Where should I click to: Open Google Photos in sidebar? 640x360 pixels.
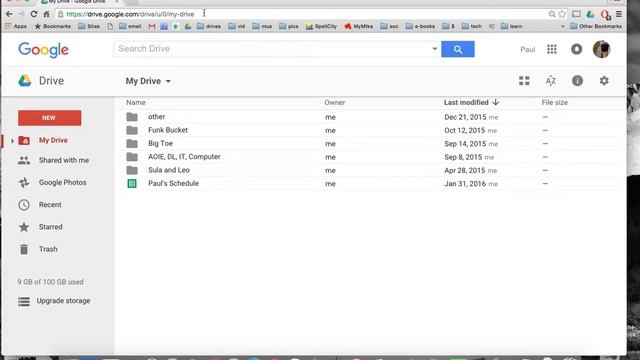click(x=62, y=182)
